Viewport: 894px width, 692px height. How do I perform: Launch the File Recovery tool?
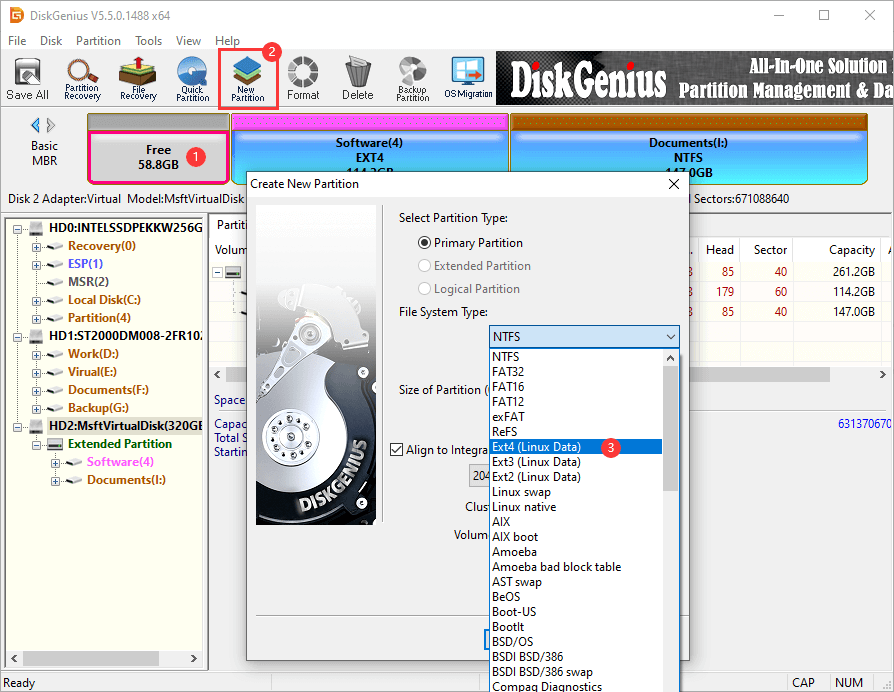pos(138,79)
